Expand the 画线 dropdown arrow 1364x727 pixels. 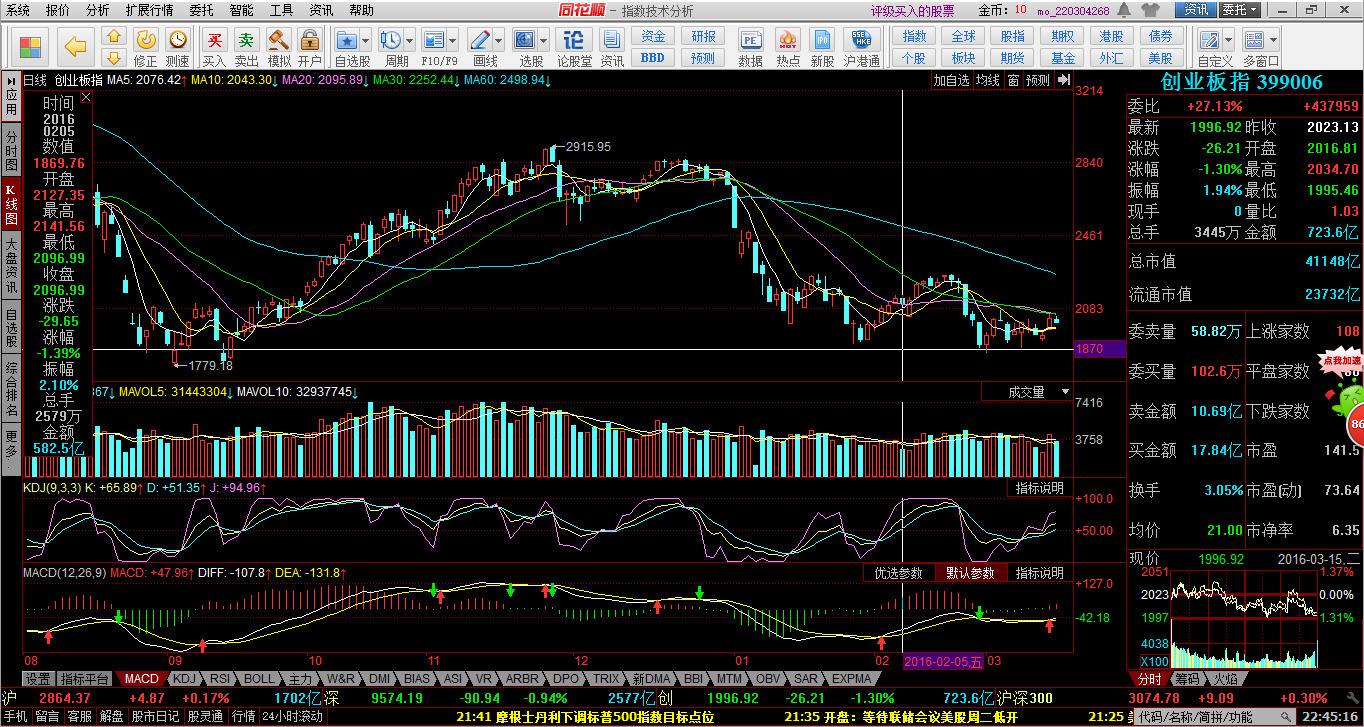499,41
